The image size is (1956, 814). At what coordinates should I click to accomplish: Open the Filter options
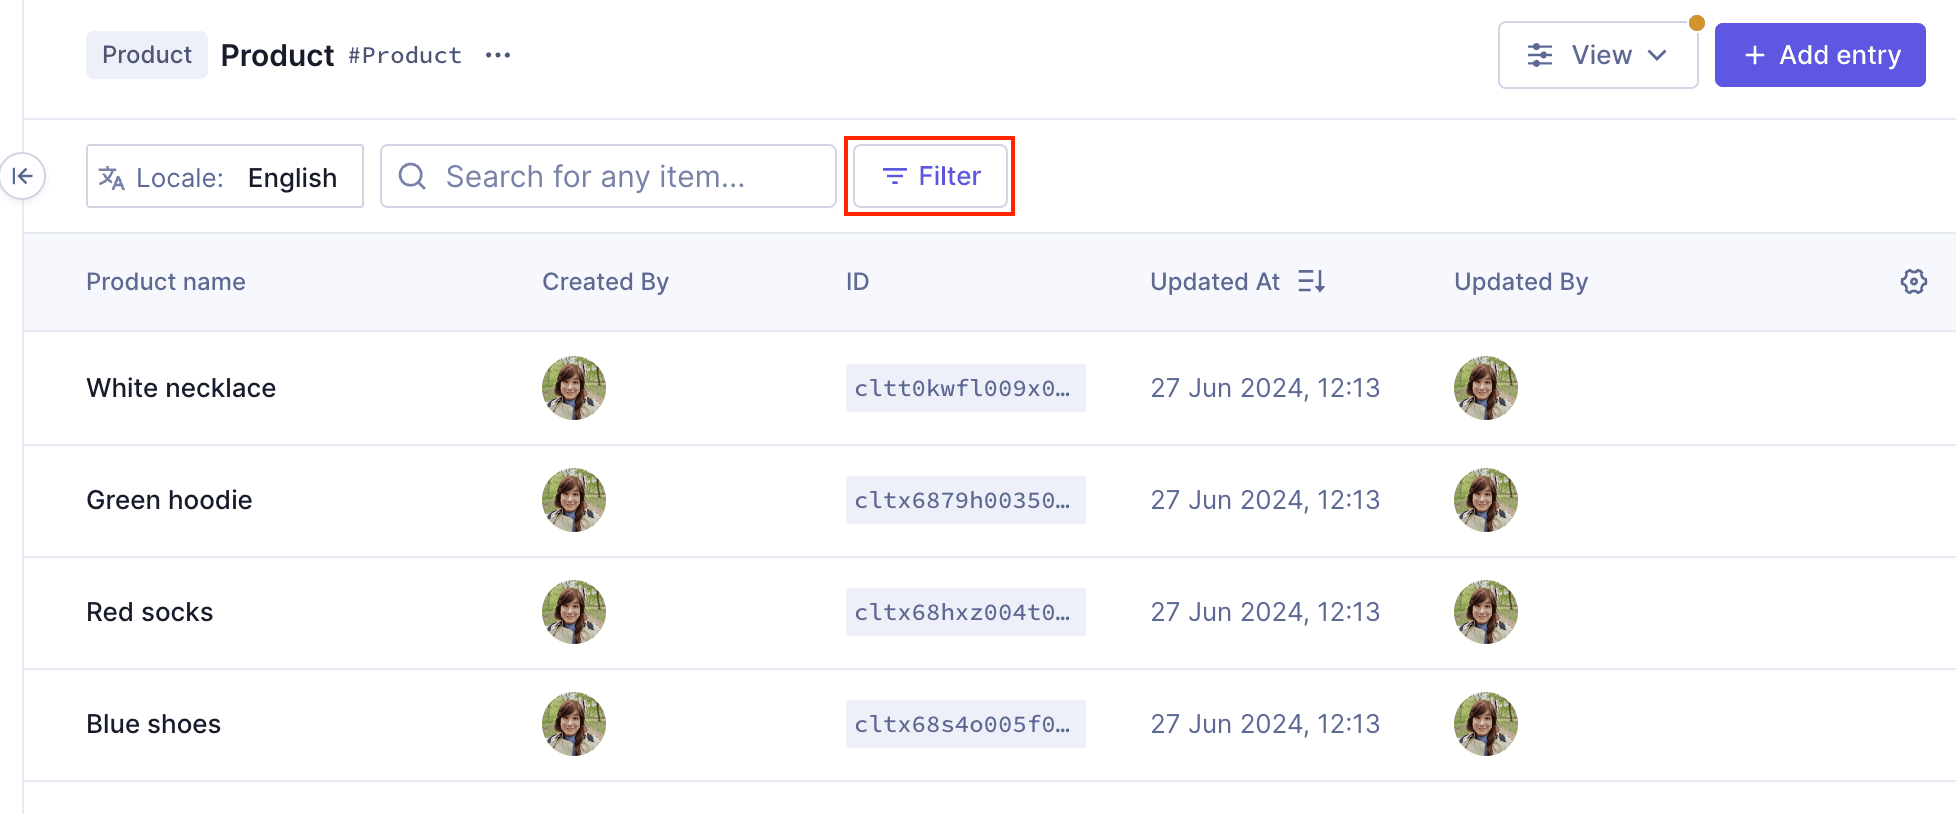coord(930,176)
